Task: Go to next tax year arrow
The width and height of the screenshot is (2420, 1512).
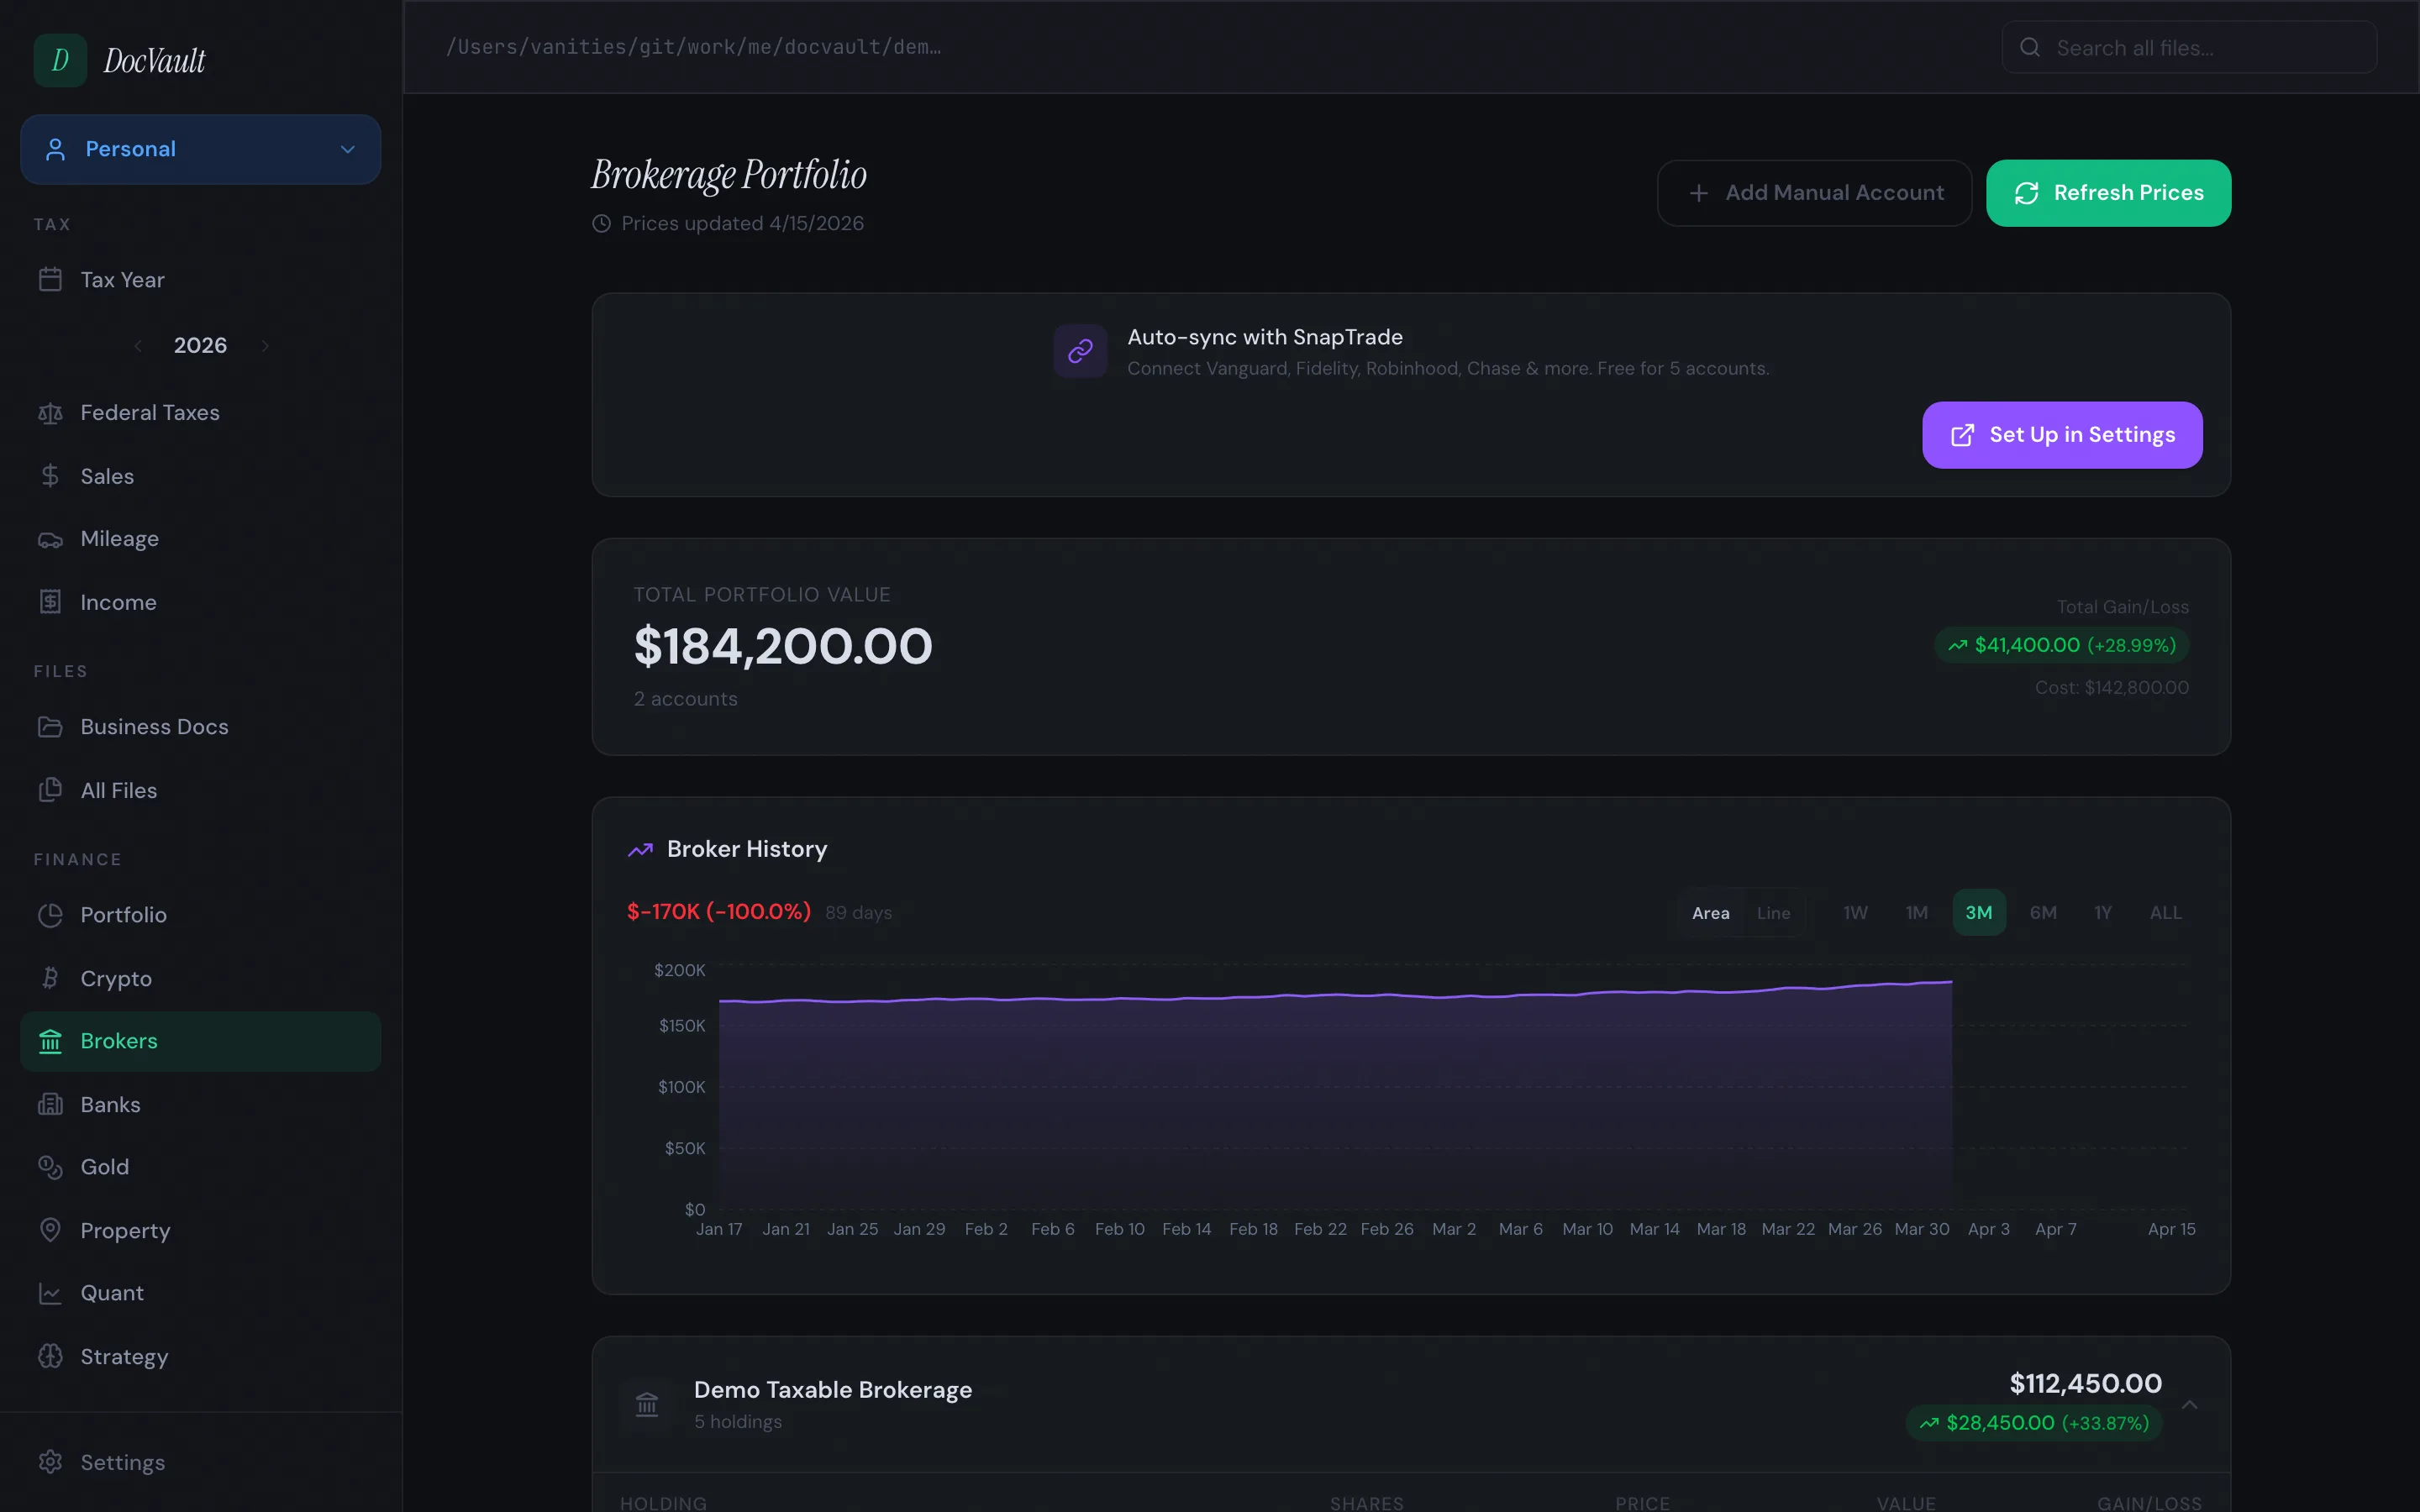Action: coord(265,346)
